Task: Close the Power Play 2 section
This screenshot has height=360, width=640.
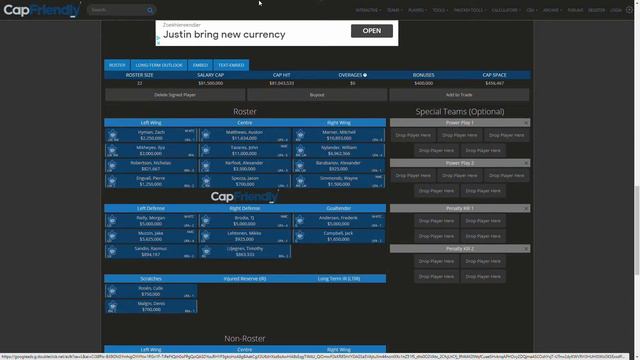Action: (526, 163)
